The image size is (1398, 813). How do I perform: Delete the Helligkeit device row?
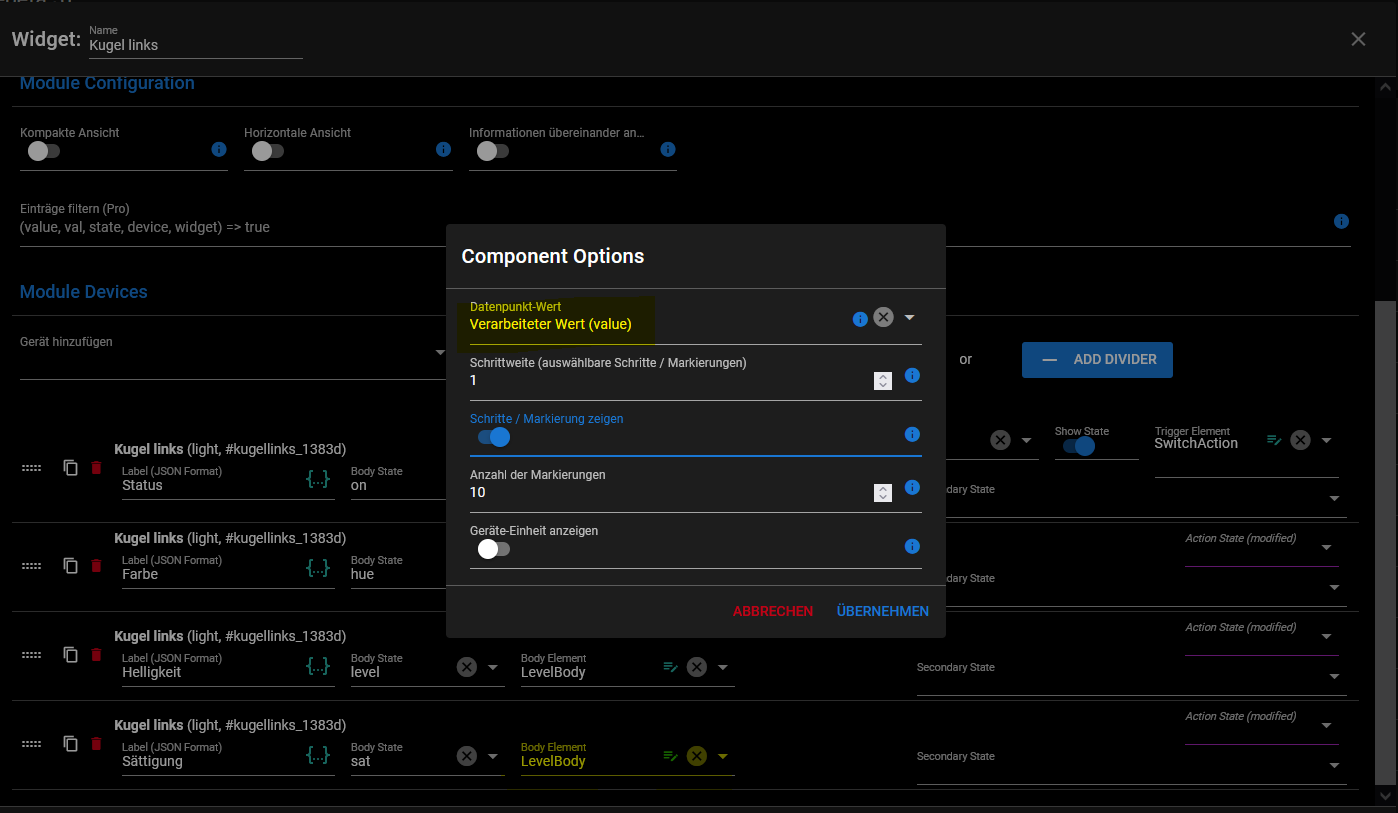pyautogui.click(x=96, y=654)
